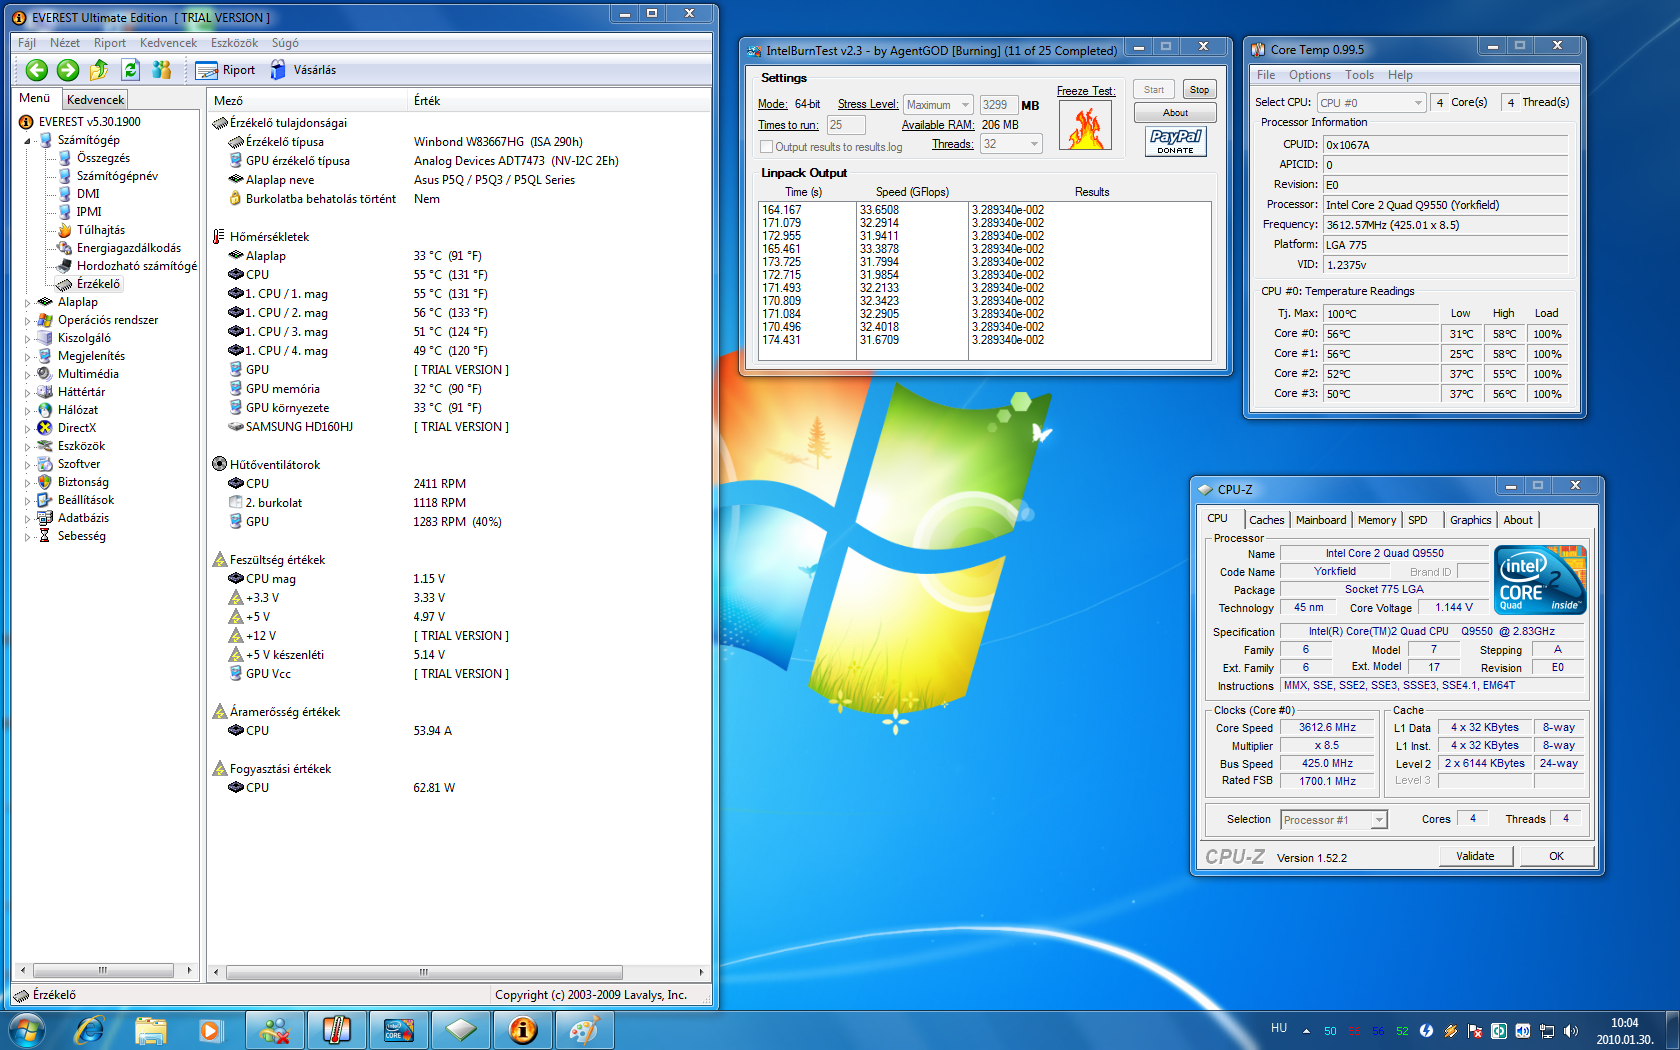This screenshot has height=1050, width=1680.
Task: Open Internet Explorer from the taskbar
Action: click(89, 1030)
